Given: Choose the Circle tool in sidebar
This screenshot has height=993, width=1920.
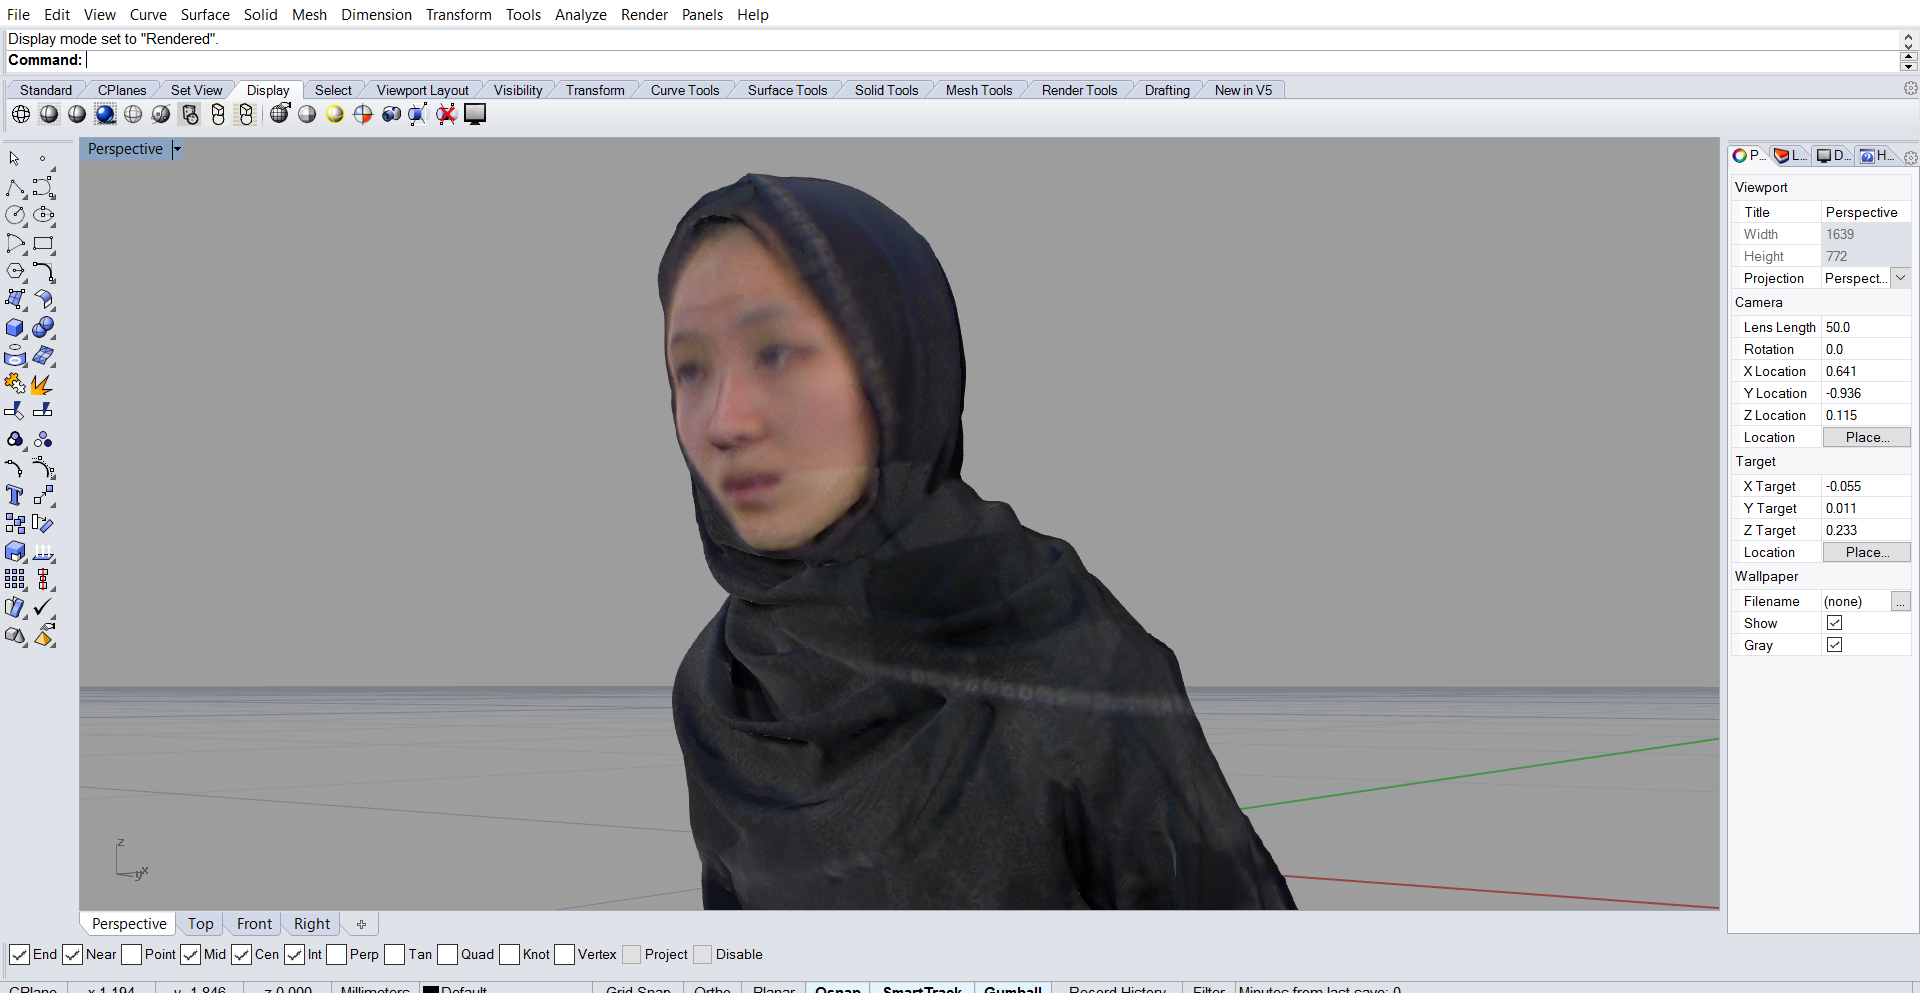Looking at the screenshot, I should point(15,215).
